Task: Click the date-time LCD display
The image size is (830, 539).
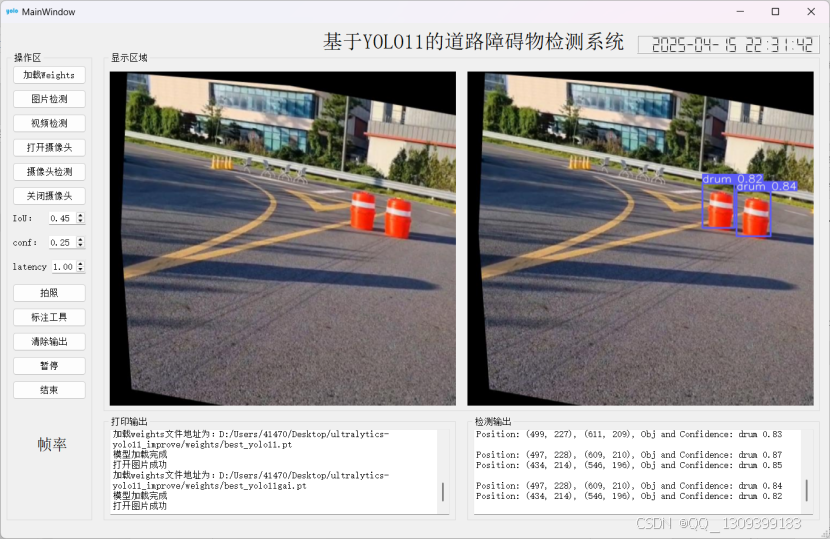Action: coord(729,45)
